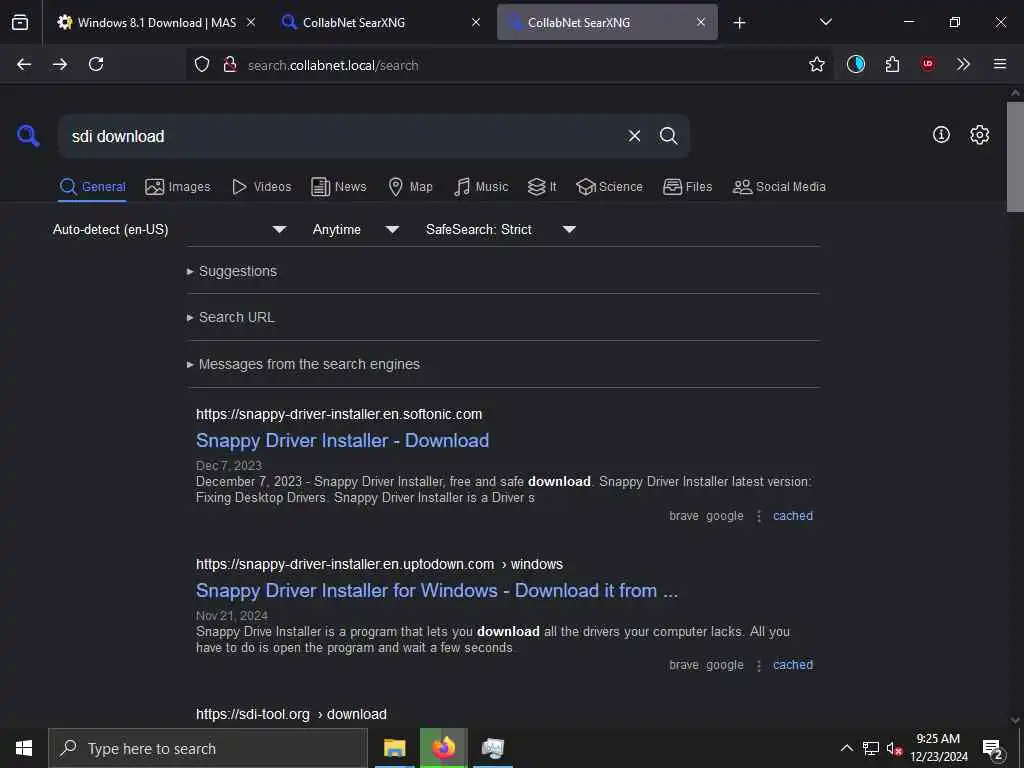Show hidden tray icons with the up chevron

click(846, 748)
